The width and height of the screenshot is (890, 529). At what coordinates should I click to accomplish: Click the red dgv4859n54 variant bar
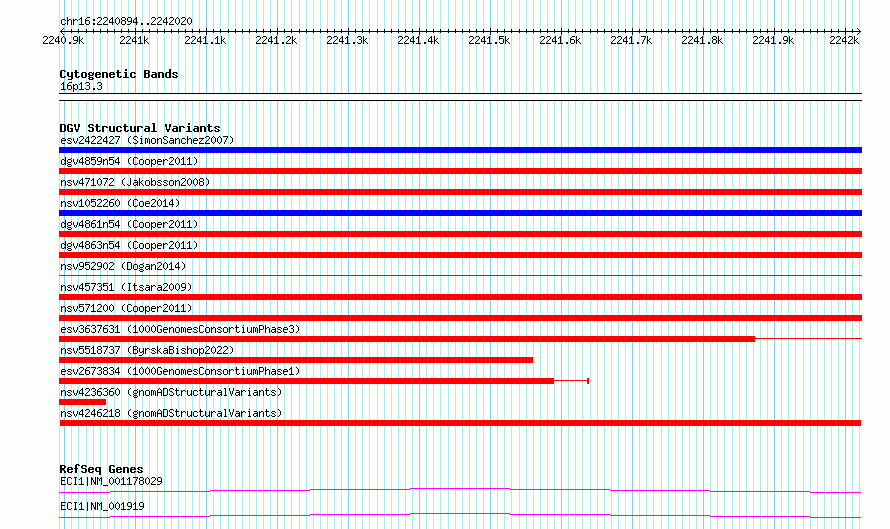pyautogui.click(x=460, y=171)
